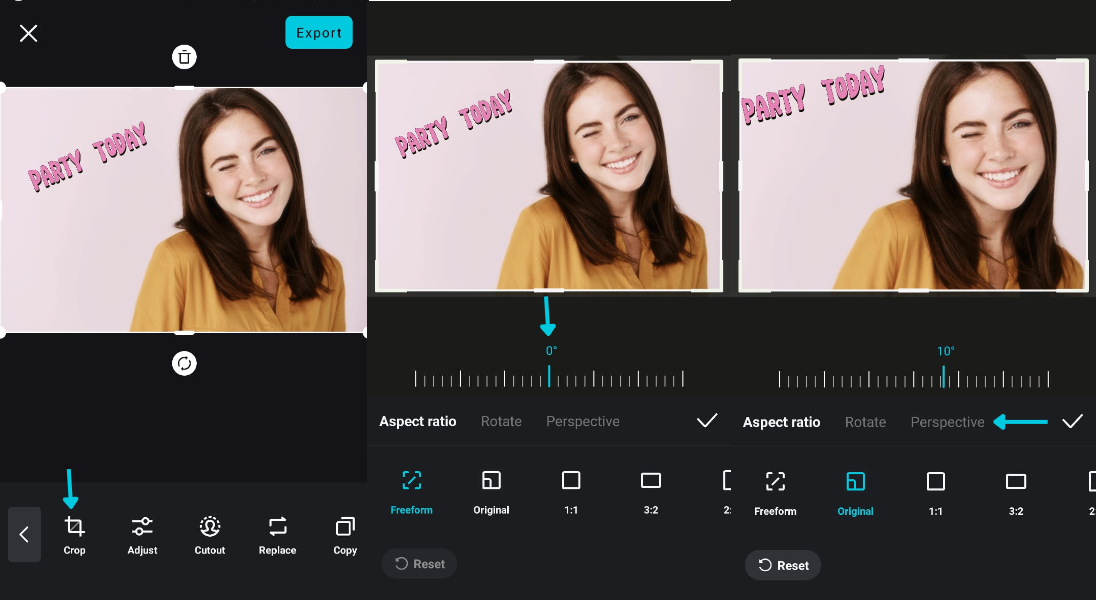Tap the dimmed Reset button in middle panel

click(x=420, y=564)
